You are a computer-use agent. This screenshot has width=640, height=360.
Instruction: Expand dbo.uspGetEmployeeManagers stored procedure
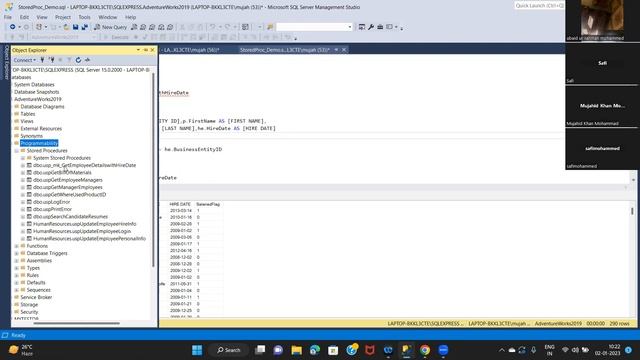click(23, 180)
